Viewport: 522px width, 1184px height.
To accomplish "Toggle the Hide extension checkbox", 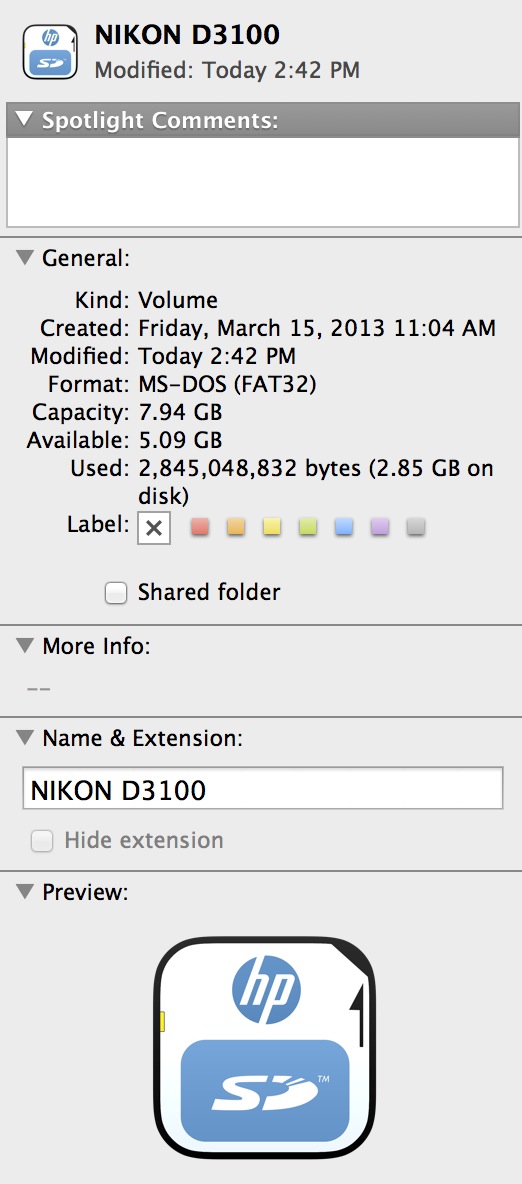I will tap(42, 841).
